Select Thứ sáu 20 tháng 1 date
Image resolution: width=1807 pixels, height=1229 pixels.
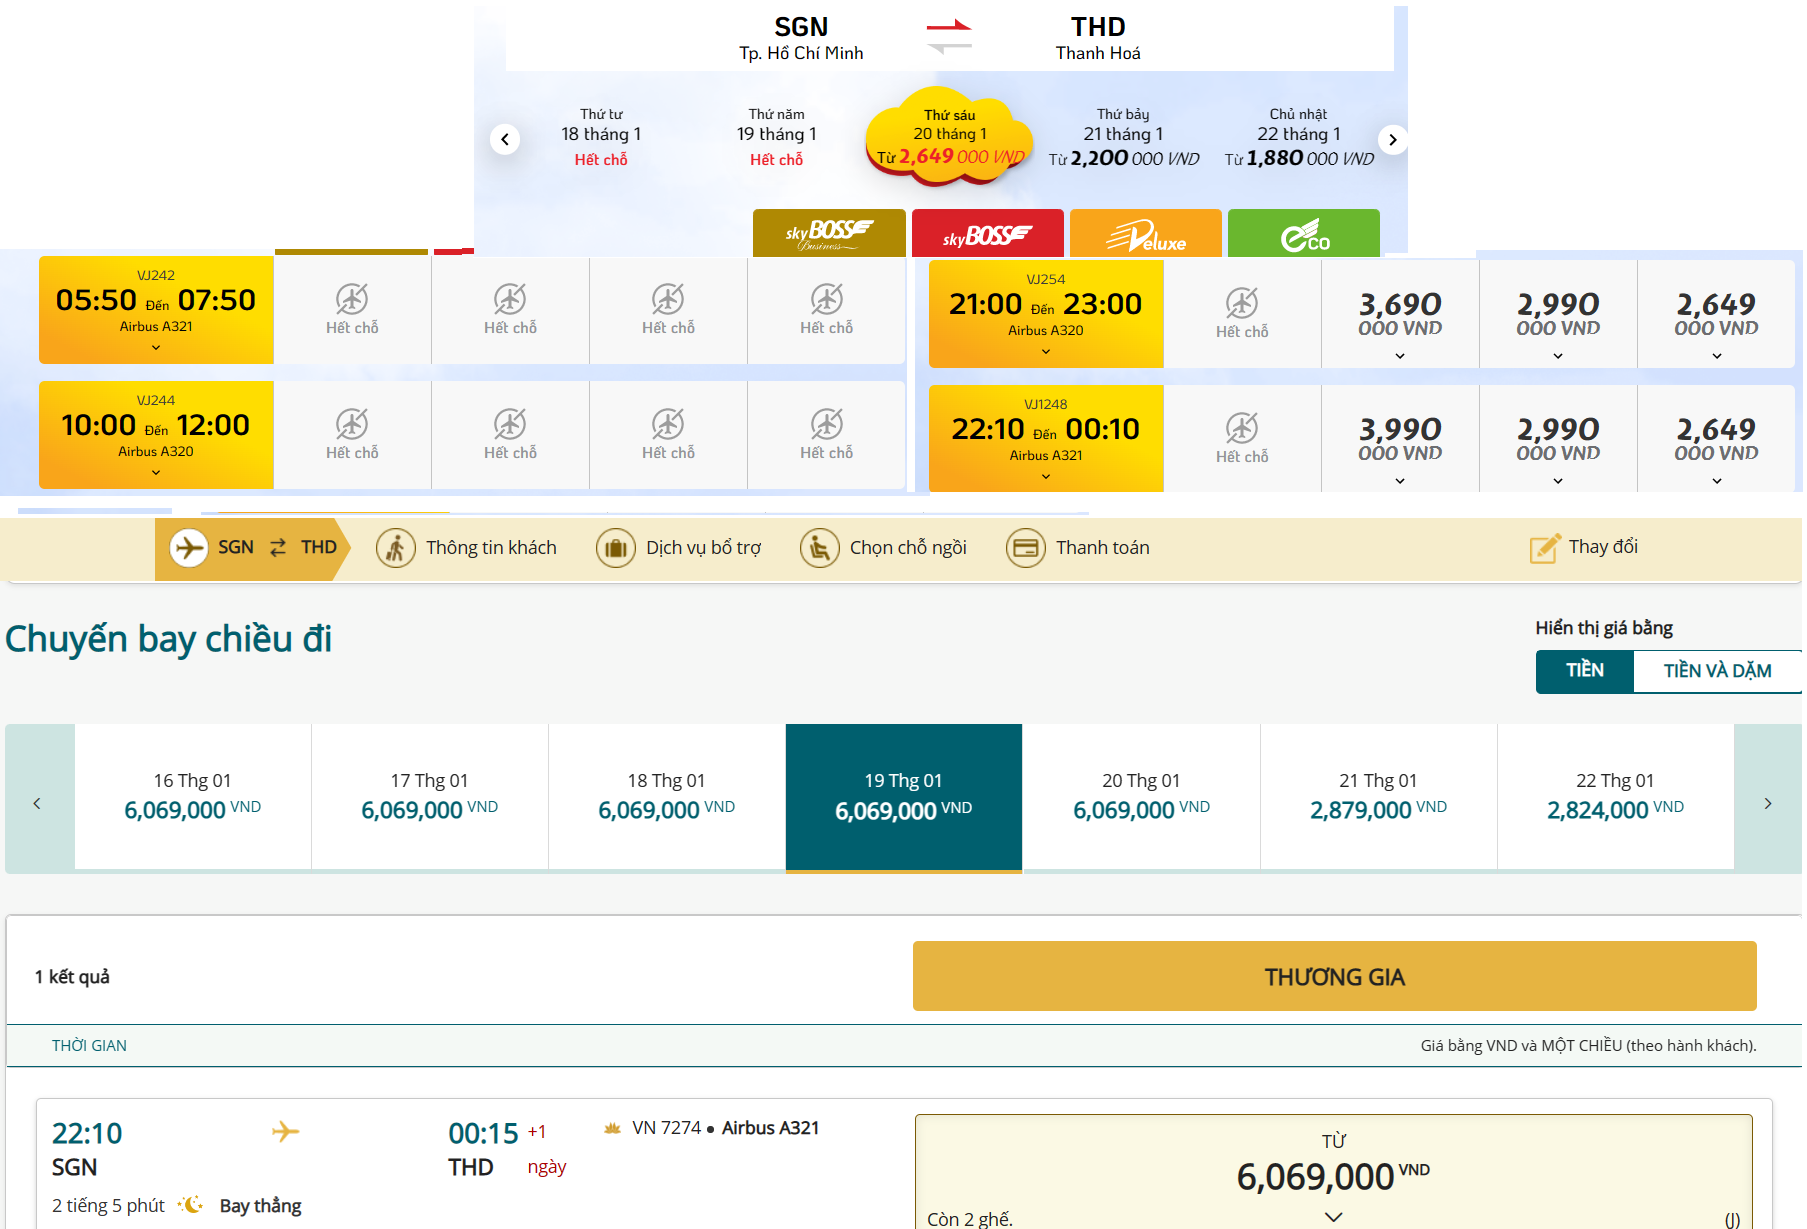coord(949,137)
